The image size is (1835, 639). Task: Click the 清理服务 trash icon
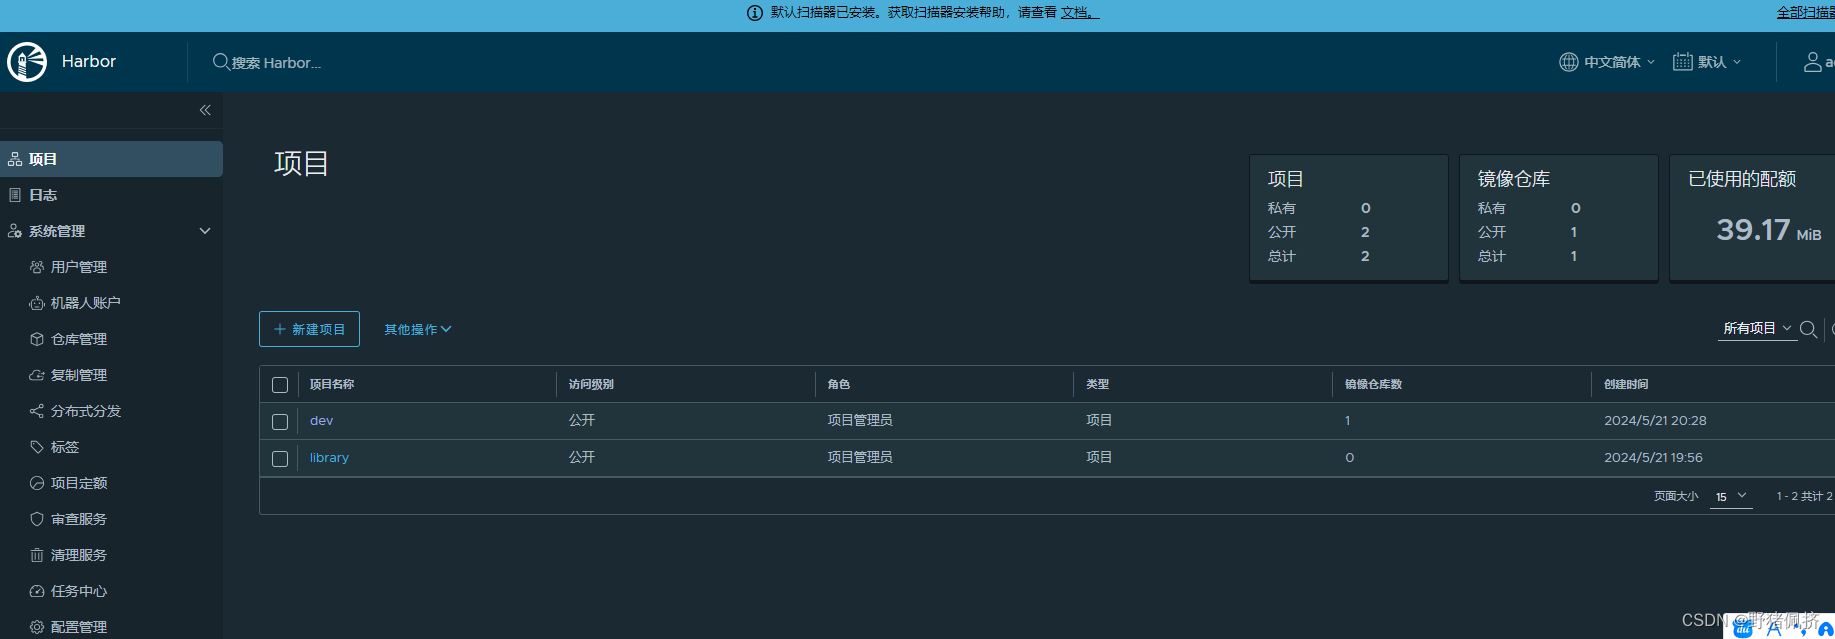37,555
